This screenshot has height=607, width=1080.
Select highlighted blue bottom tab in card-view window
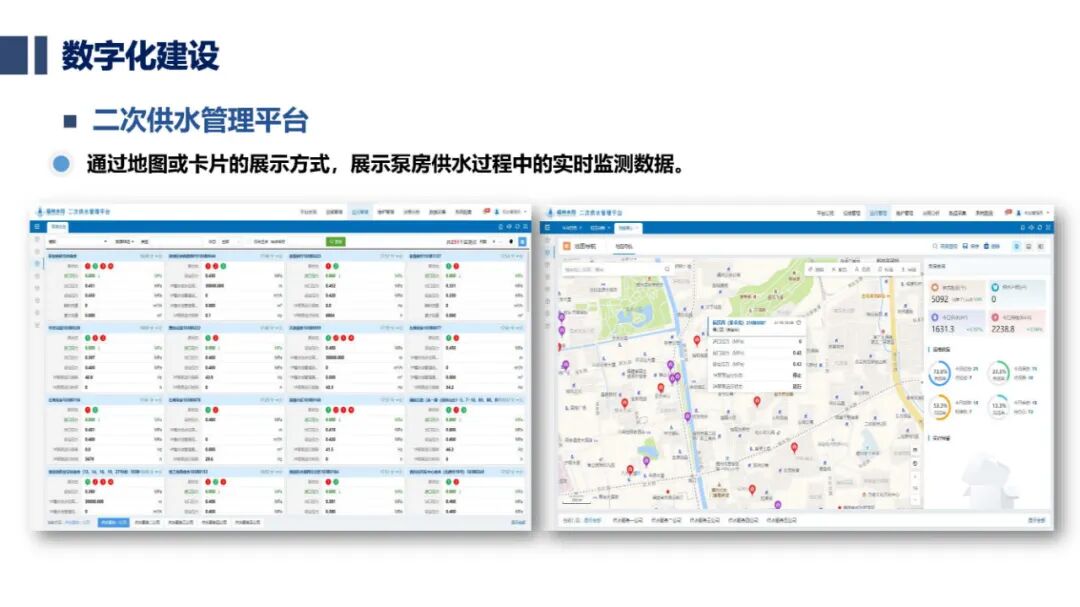coord(114,523)
